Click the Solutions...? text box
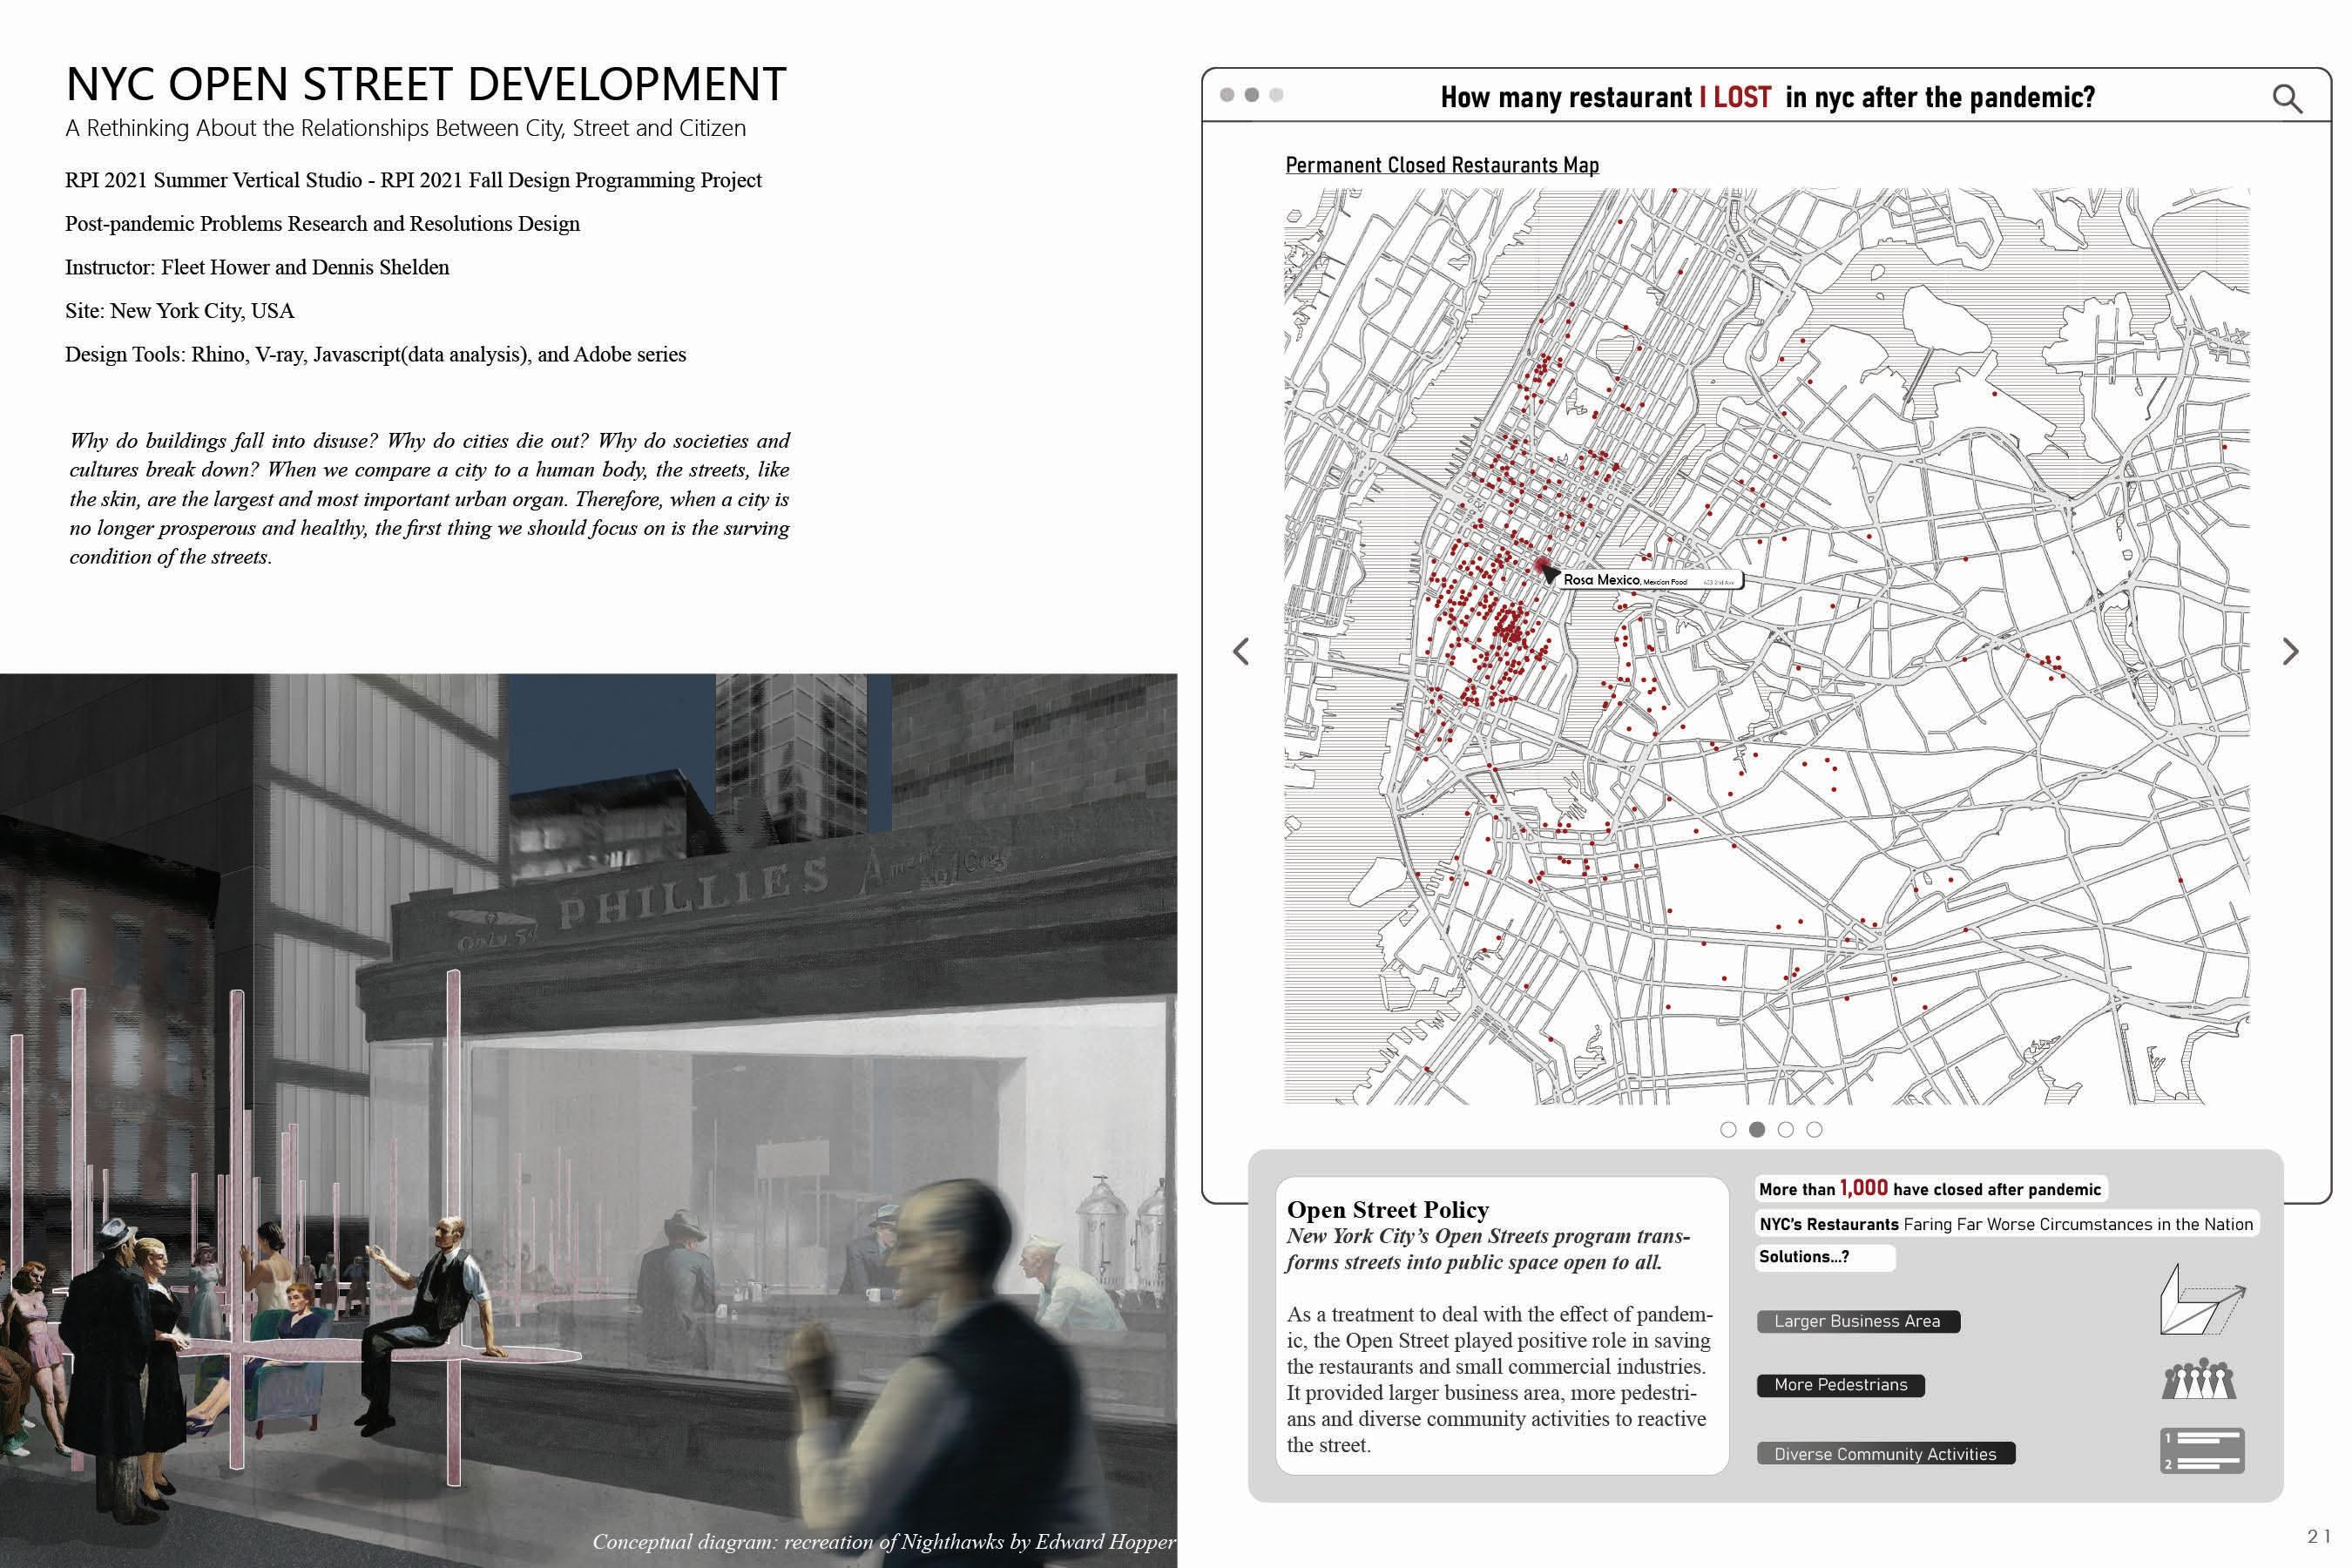 1824,1257
